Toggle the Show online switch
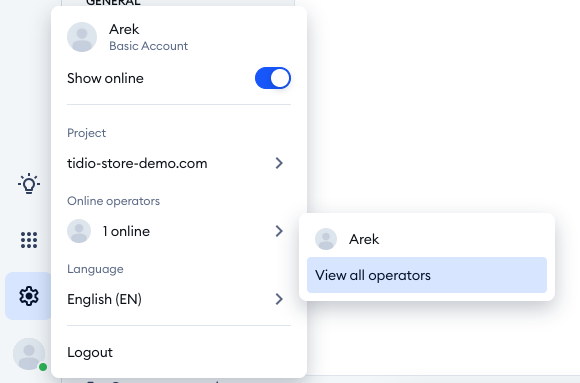580x383 pixels. tap(273, 78)
